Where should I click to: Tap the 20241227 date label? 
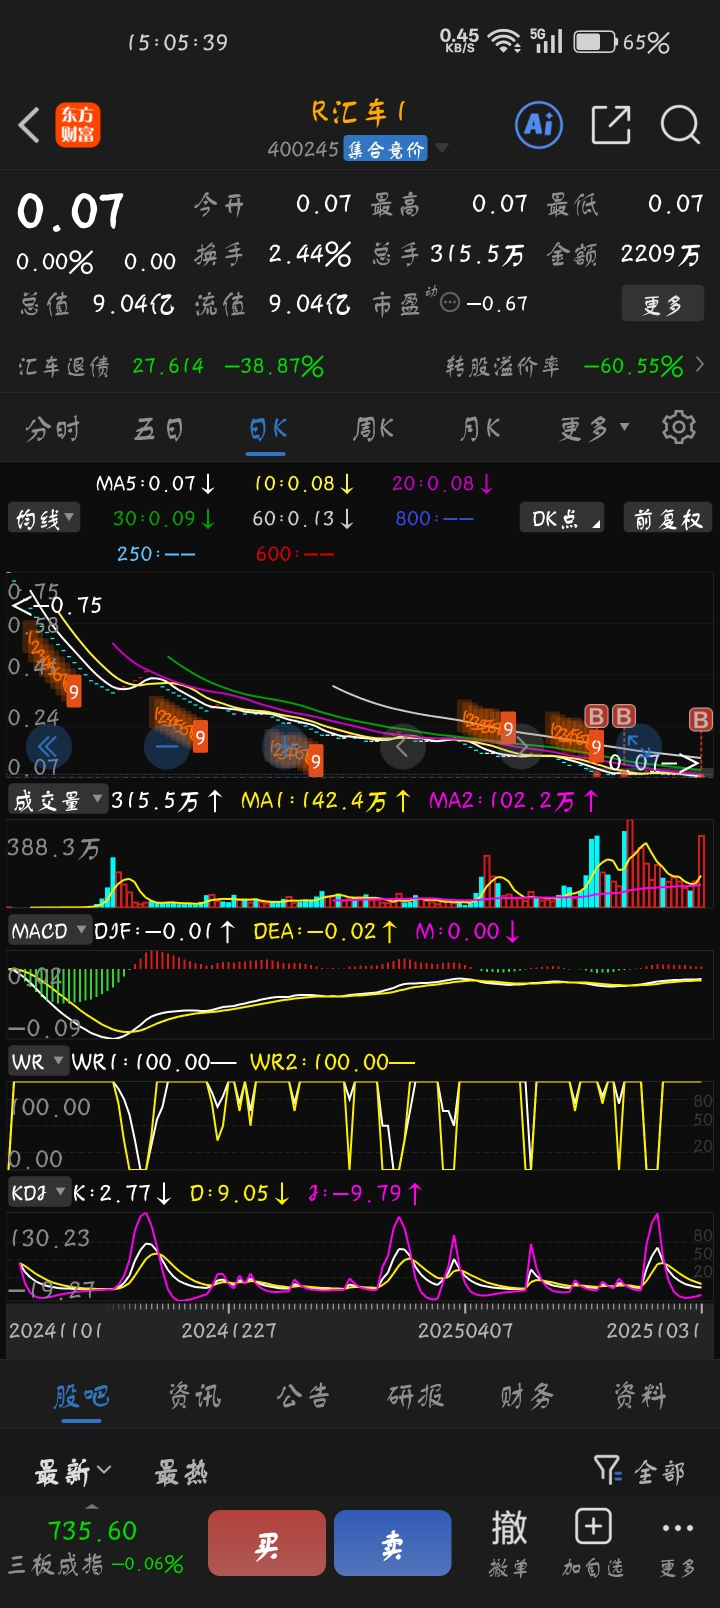click(x=229, y=1330)
